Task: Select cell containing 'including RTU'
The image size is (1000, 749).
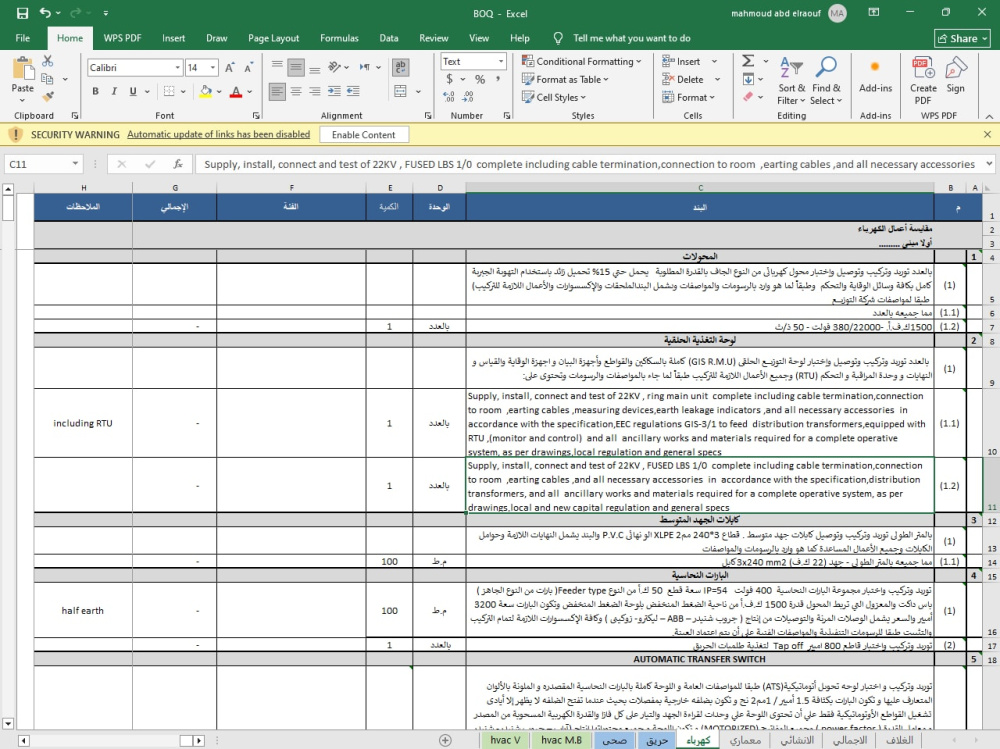Action: [x=83, y=423]
